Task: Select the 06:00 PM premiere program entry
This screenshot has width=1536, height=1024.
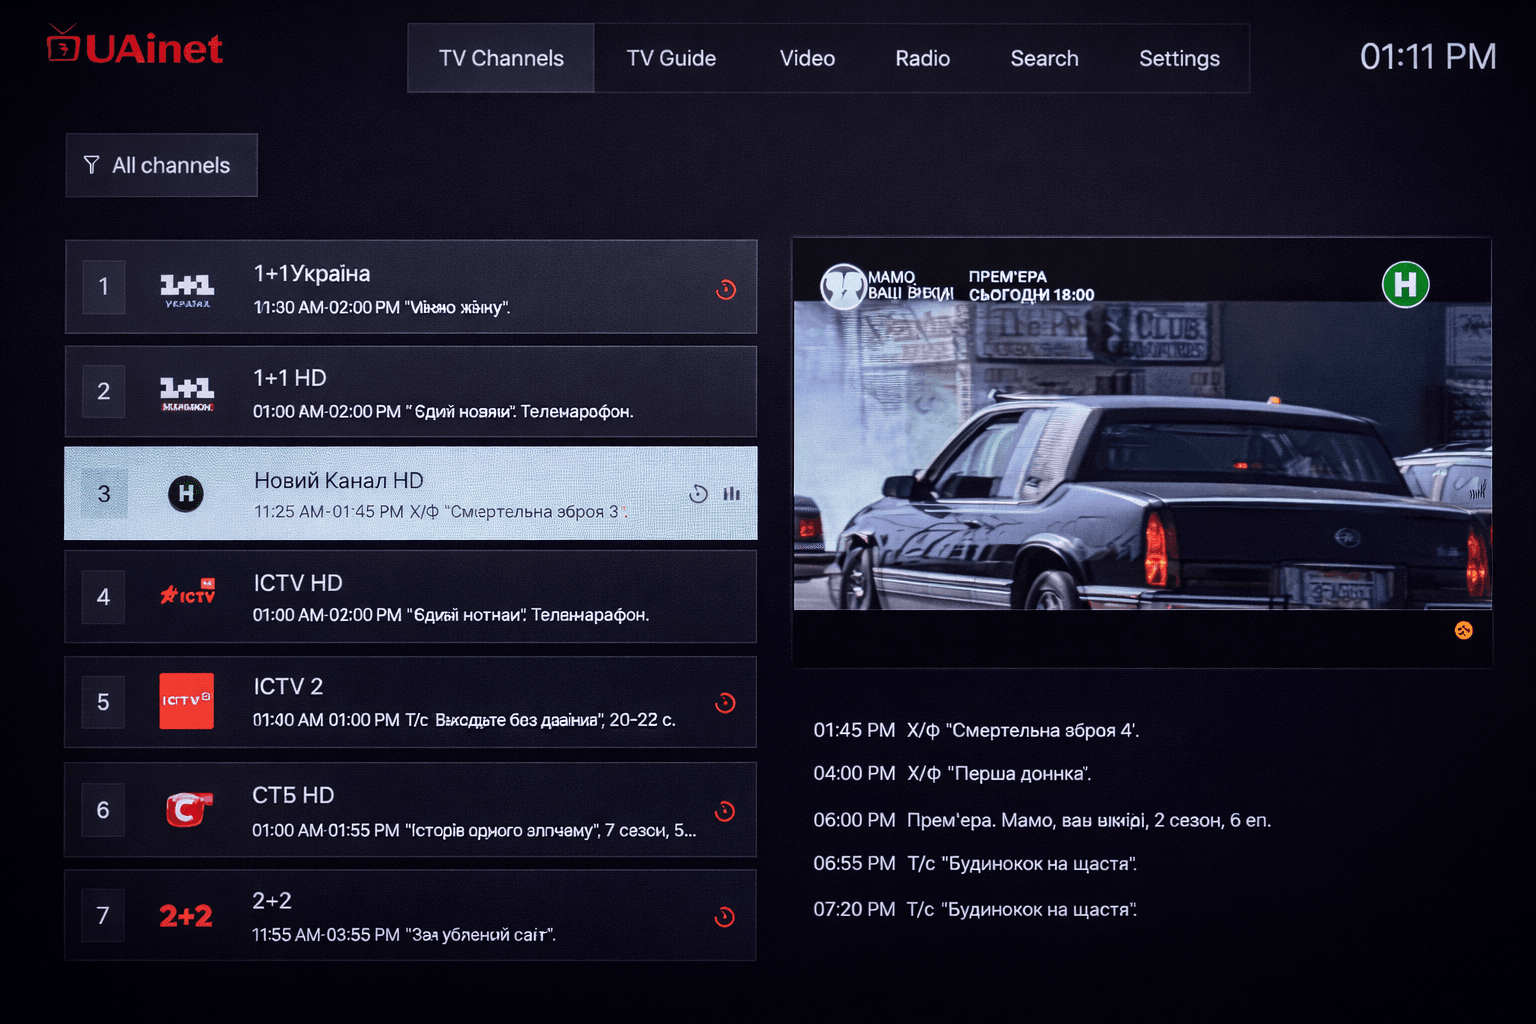Action: tap(1041, 820)
